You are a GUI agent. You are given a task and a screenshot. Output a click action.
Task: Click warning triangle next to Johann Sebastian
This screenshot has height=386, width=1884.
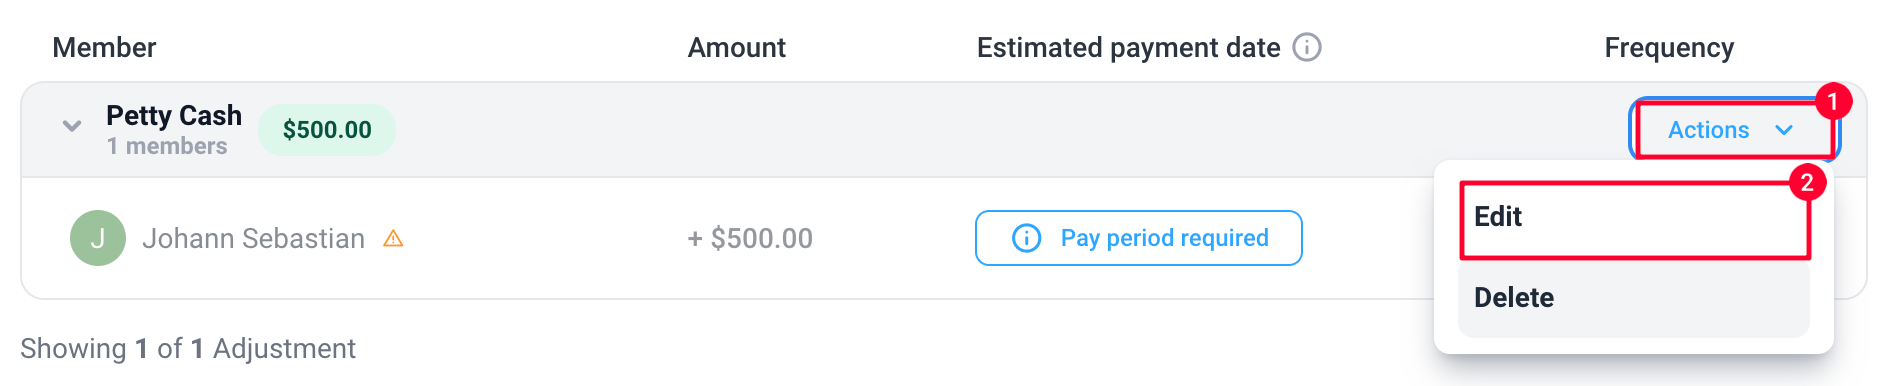[x=393, y=238]
